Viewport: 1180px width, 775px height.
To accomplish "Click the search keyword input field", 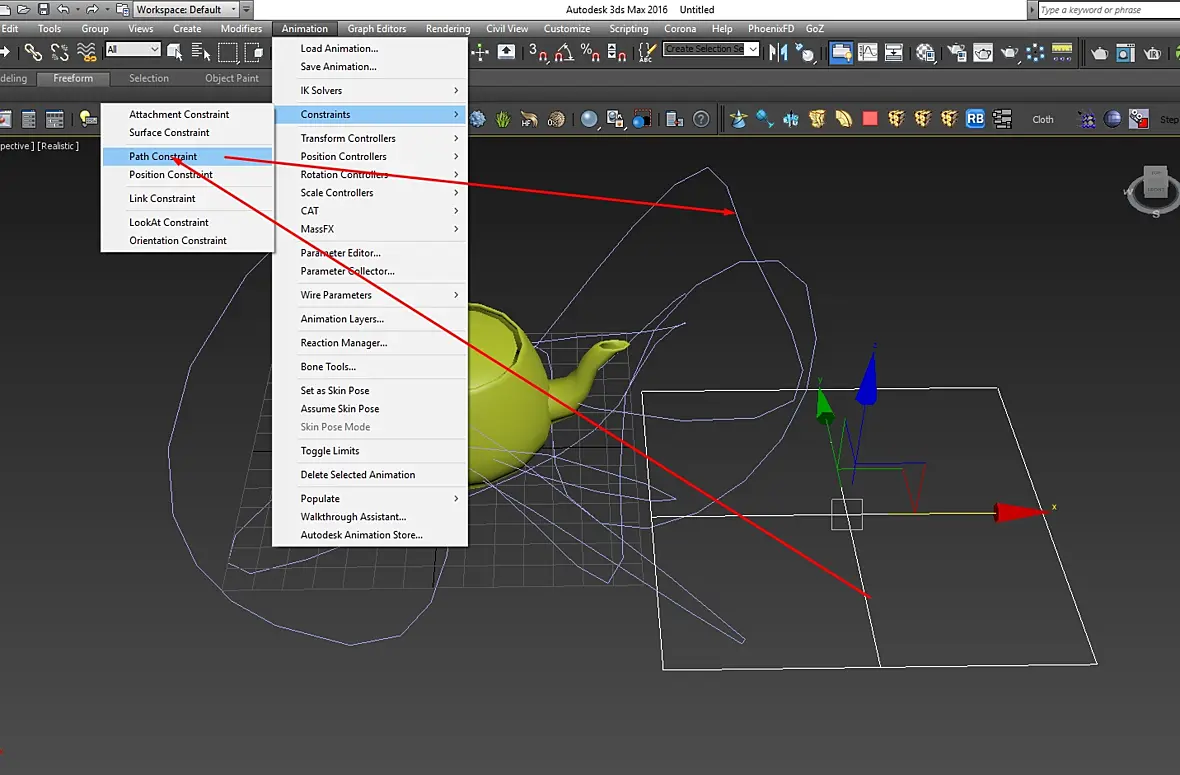I will (x=1108, y=10).
